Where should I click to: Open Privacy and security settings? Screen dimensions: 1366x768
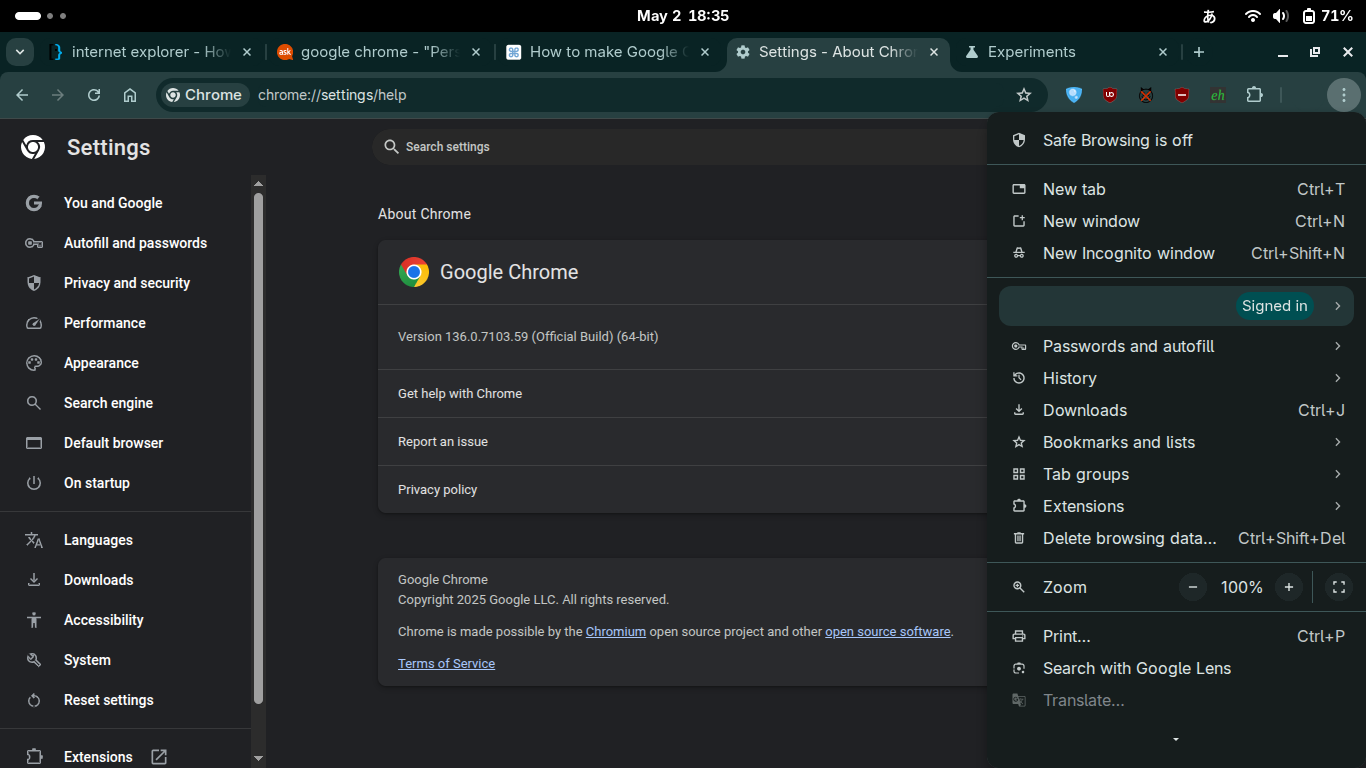(127, 283)
